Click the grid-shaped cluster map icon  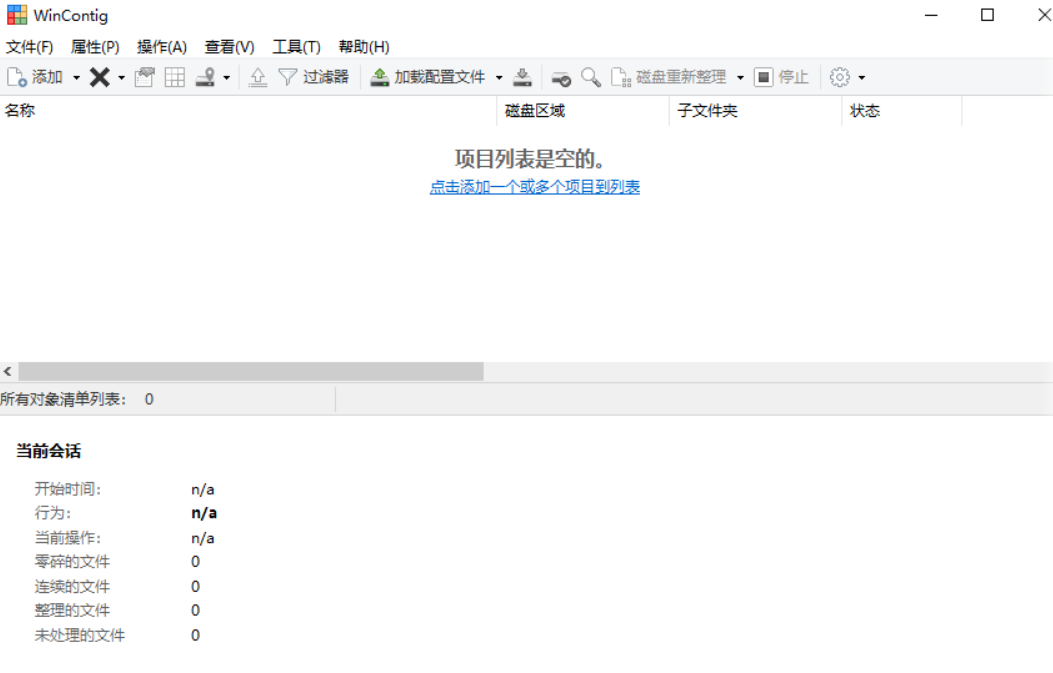pyautogui.click(x=174, y=77)
